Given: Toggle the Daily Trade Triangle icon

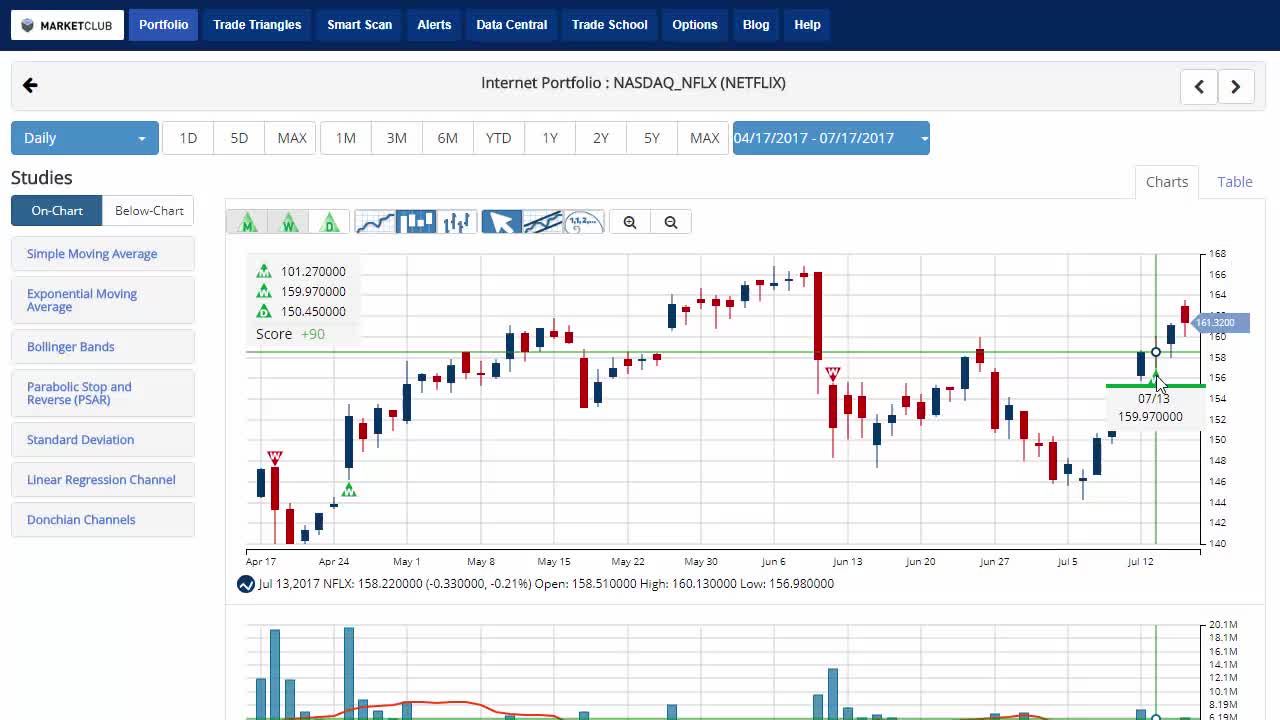Looking at the screenshot, I should click(x=330, y=222).
